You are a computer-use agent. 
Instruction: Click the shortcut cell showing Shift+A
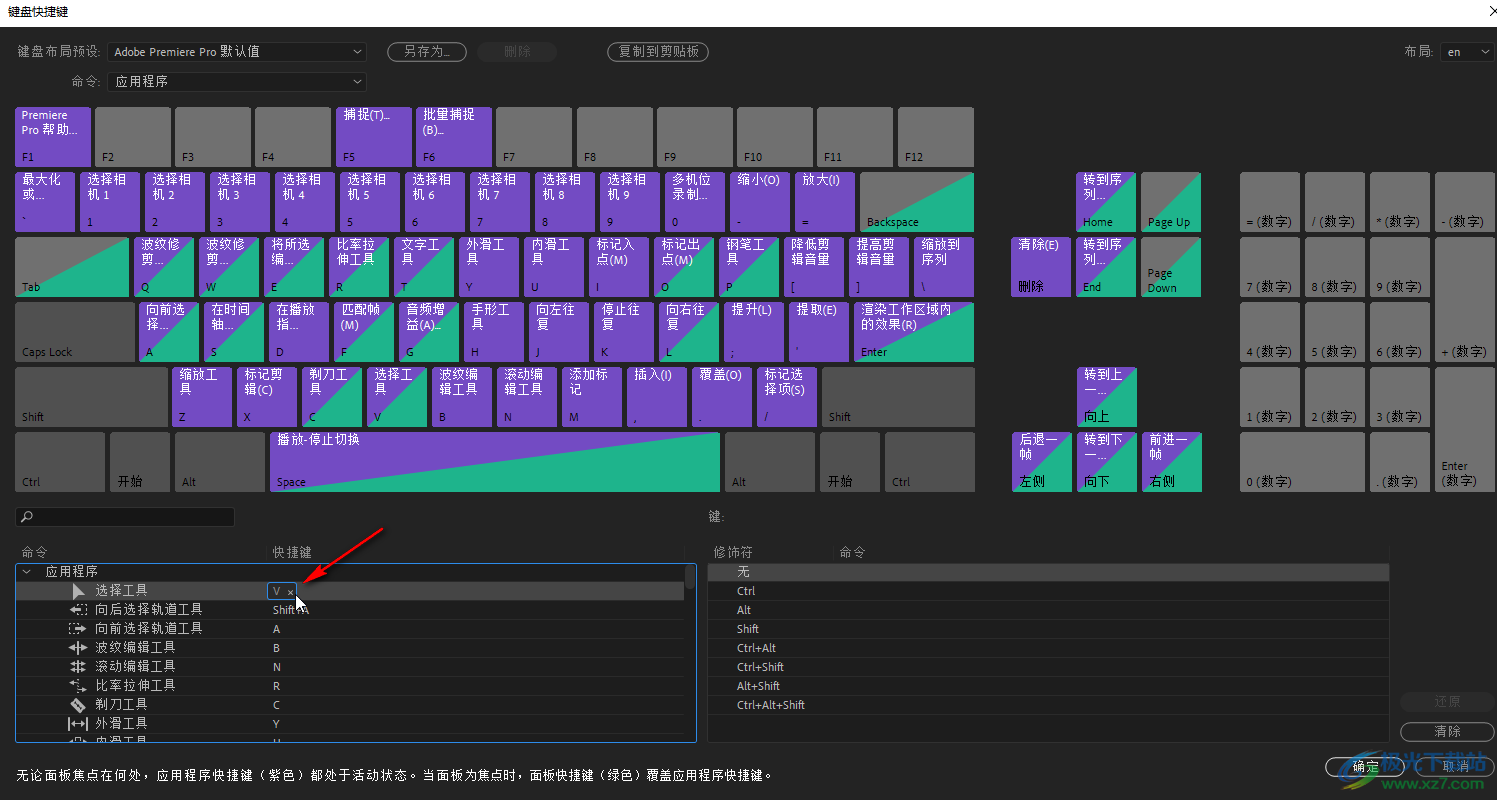(x=291, y=610)
